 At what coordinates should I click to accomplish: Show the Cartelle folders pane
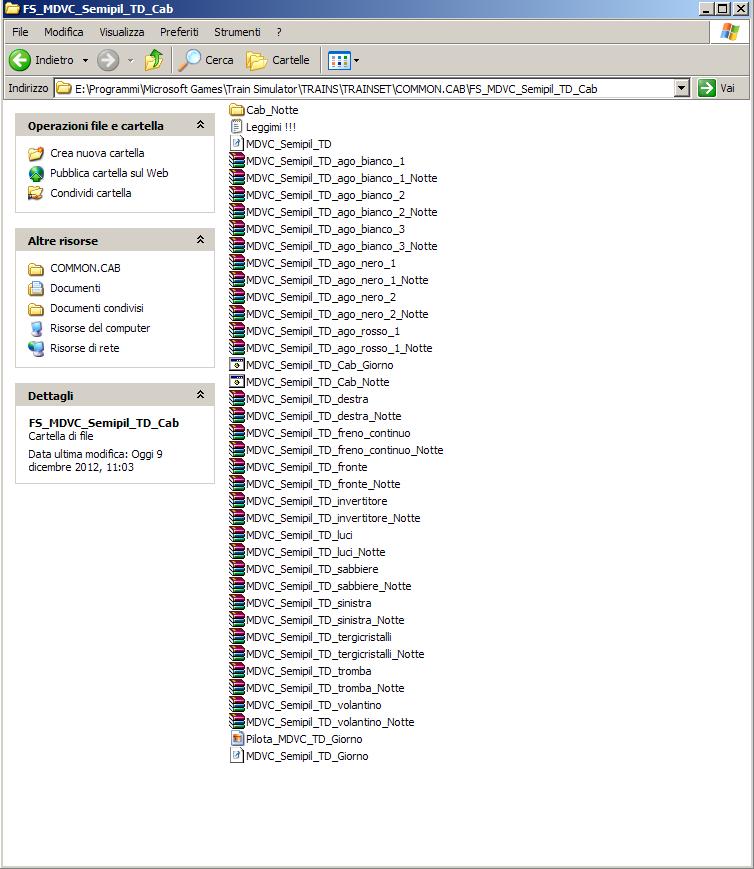click(278, 60)
